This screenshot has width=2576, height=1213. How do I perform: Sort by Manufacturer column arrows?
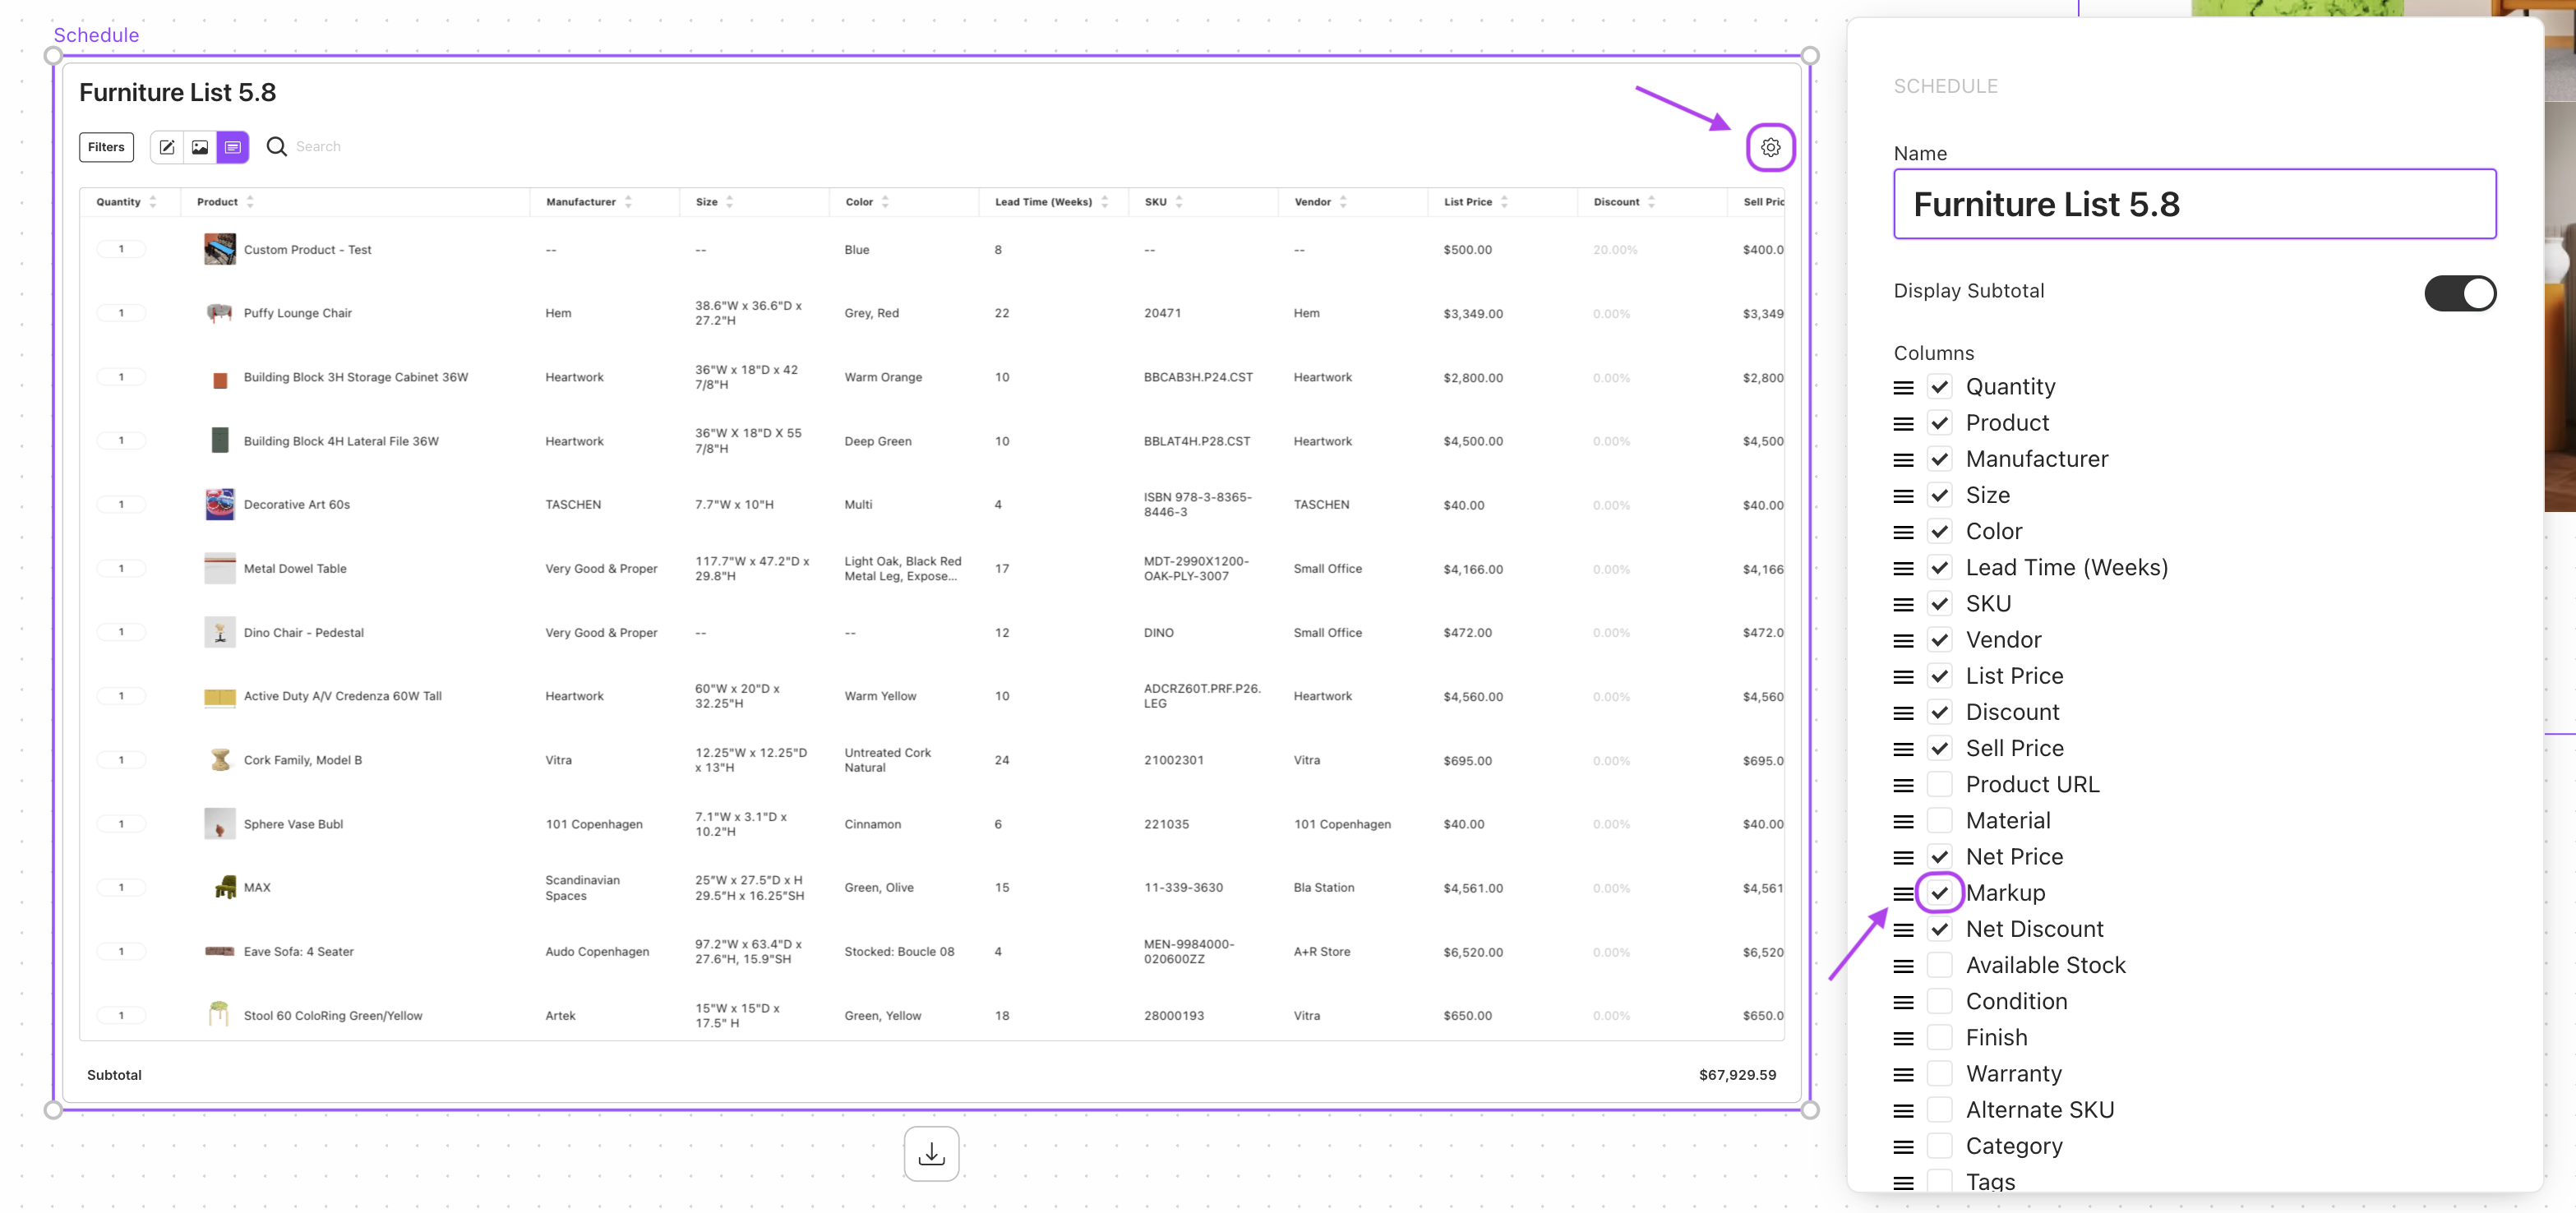[x=628, y=202]
